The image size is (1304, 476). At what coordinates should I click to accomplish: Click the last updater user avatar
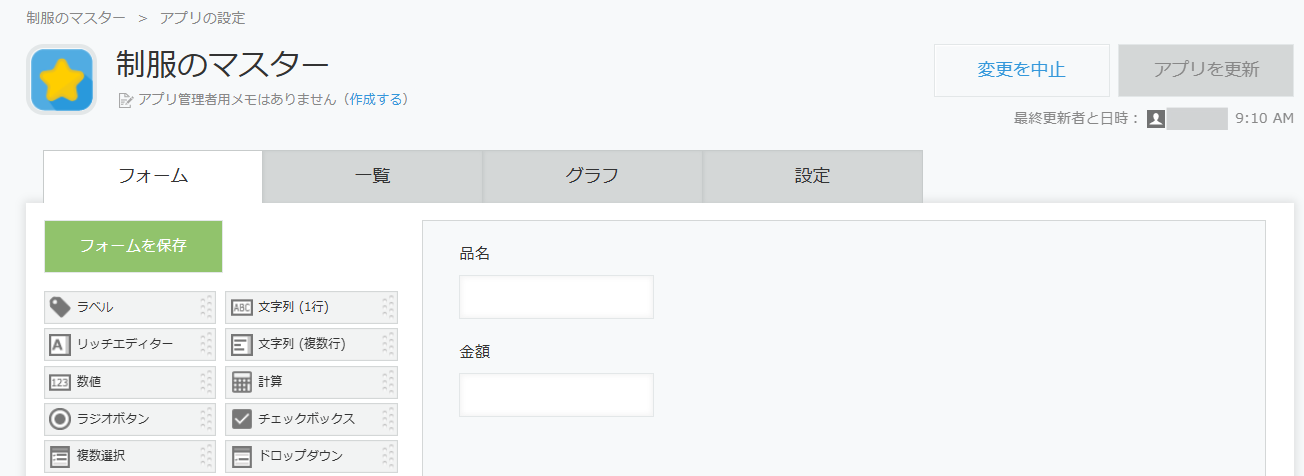[1156, 119]
